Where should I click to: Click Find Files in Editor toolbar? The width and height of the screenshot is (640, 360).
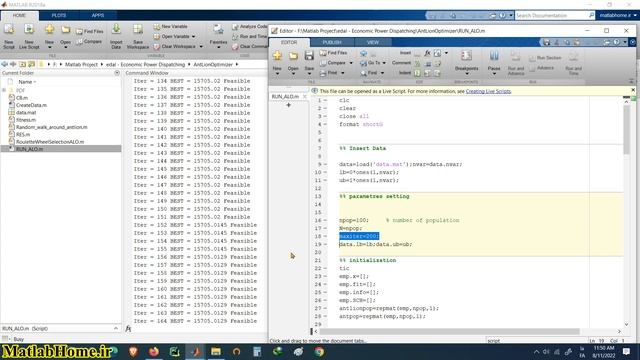click(333, 53)
